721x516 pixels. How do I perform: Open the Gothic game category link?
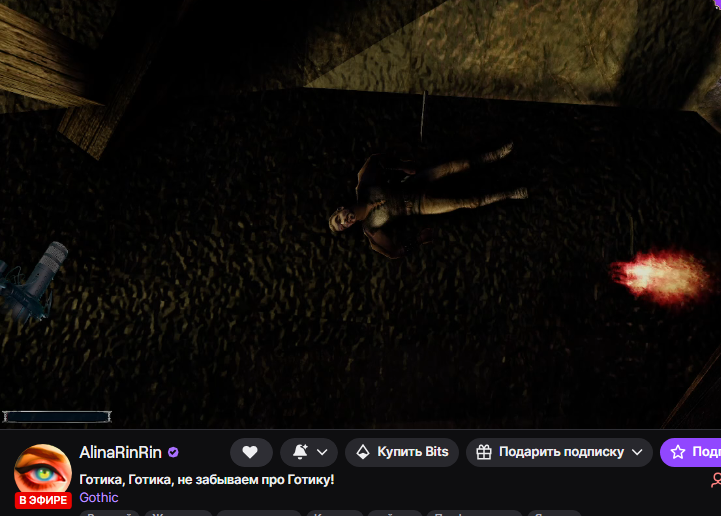pos(99,498)
